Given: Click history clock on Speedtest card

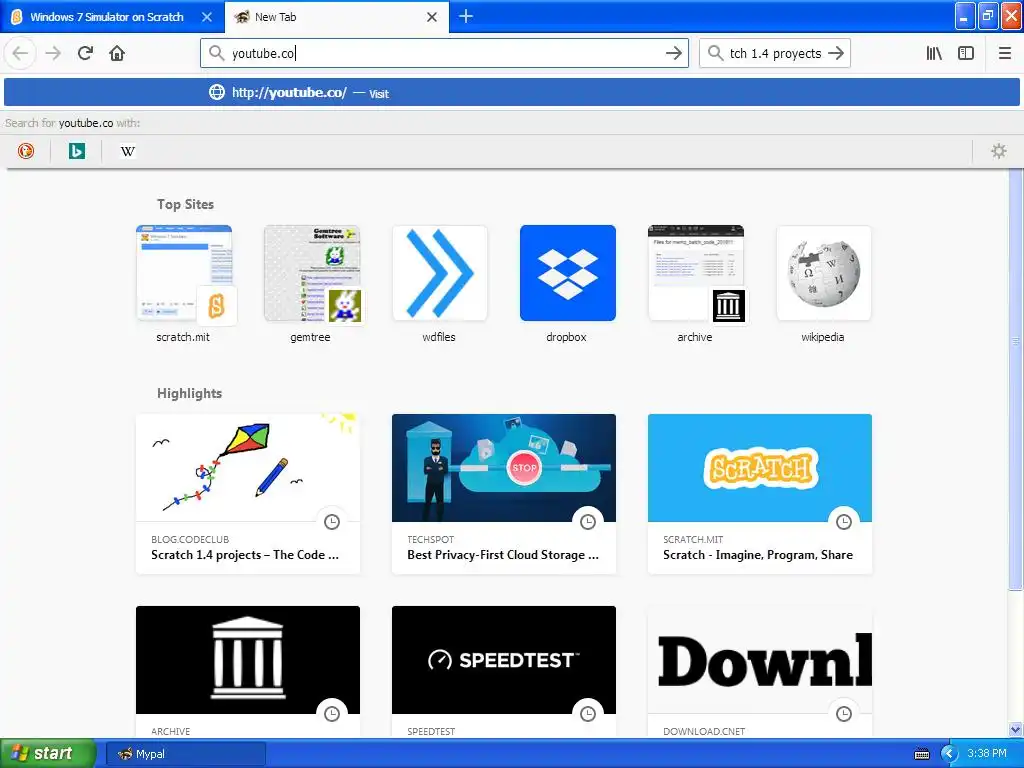Looking at the screenshot, I should 588,714.
